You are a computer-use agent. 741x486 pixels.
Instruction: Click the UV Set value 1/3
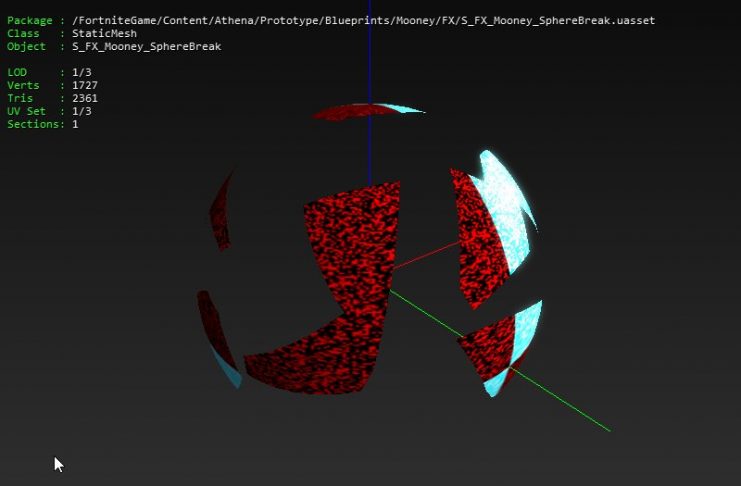(x=82, y=111)
